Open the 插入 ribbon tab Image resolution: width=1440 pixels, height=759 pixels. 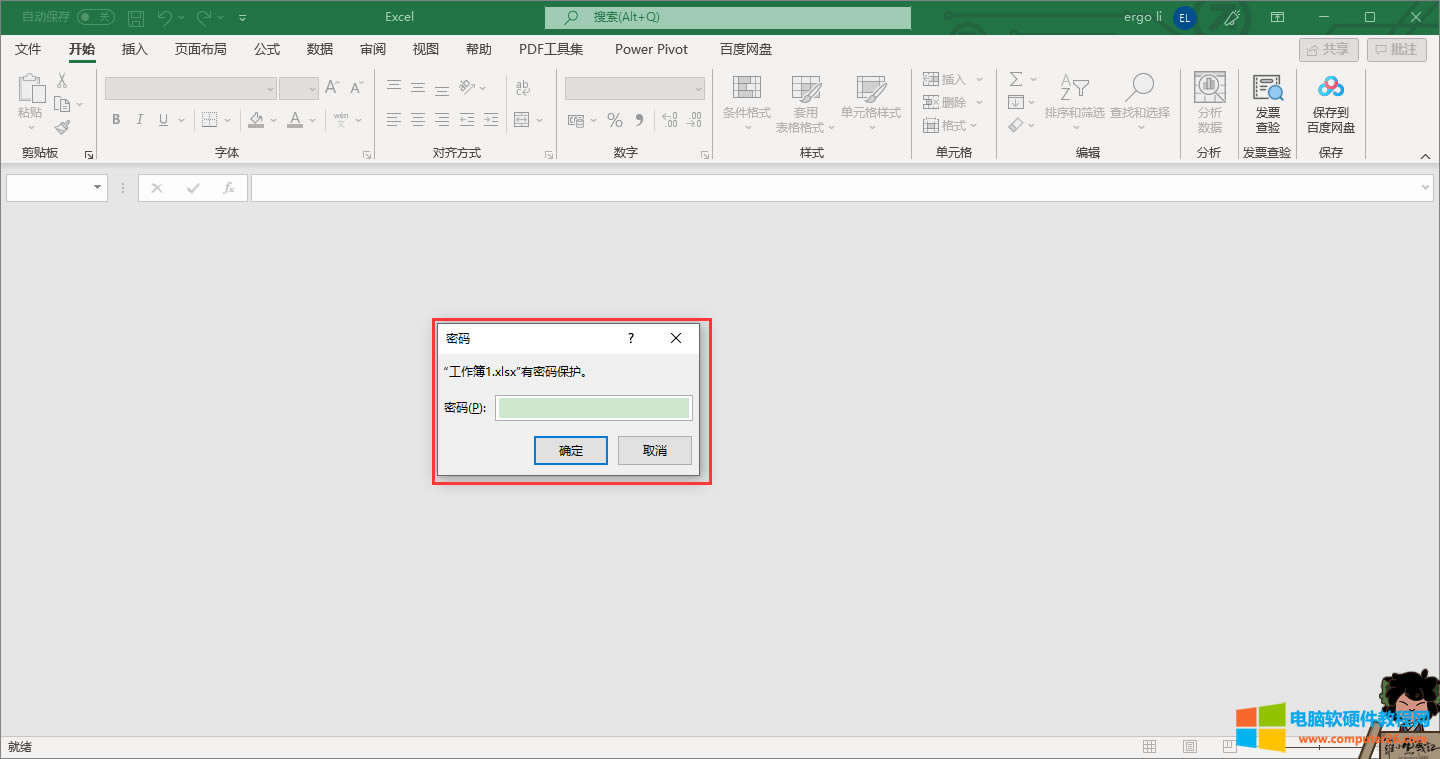(x=134, y=49)
